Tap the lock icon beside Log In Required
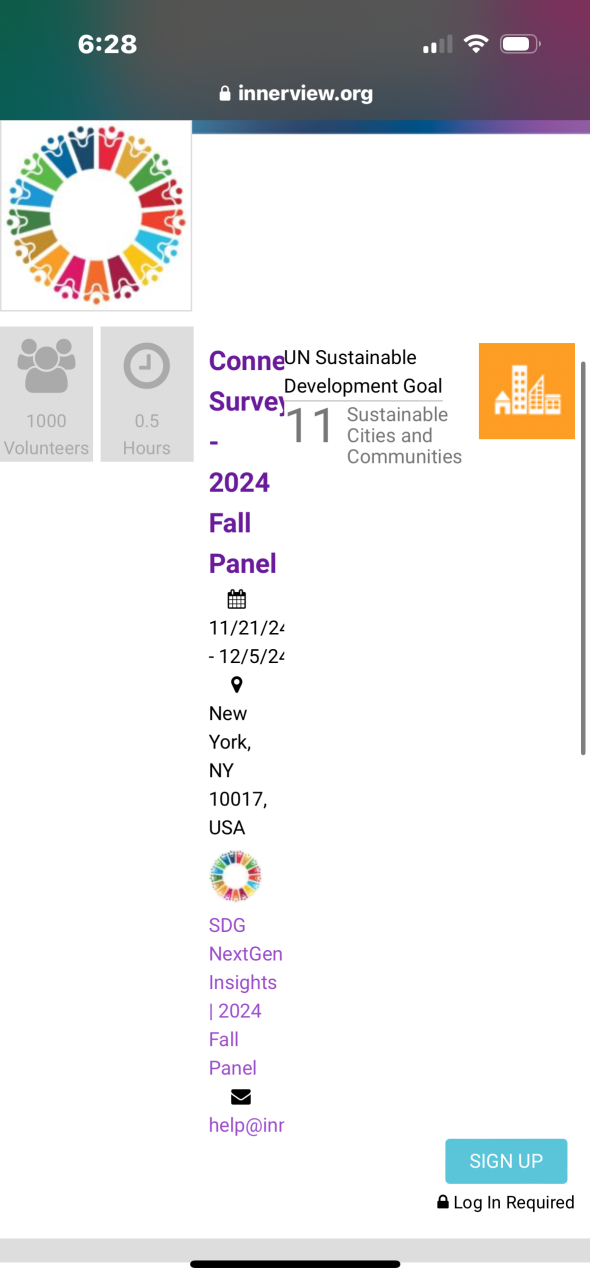Screen dimensions: 590x1280 pyautogui.click(x=443, y=1202)
